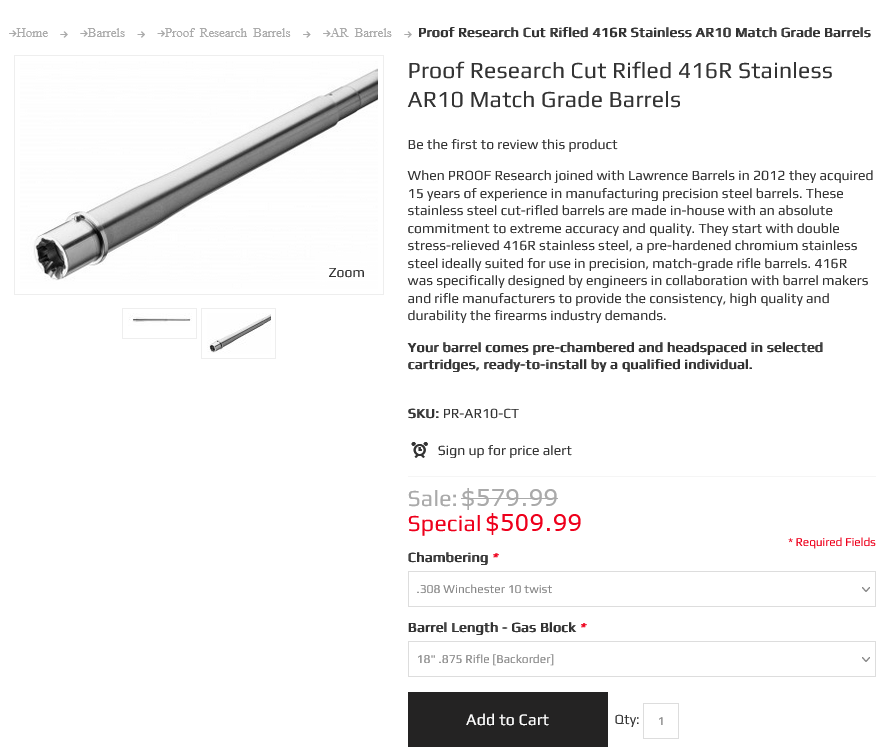Go to Home breadcrumb link

[32, 33]
